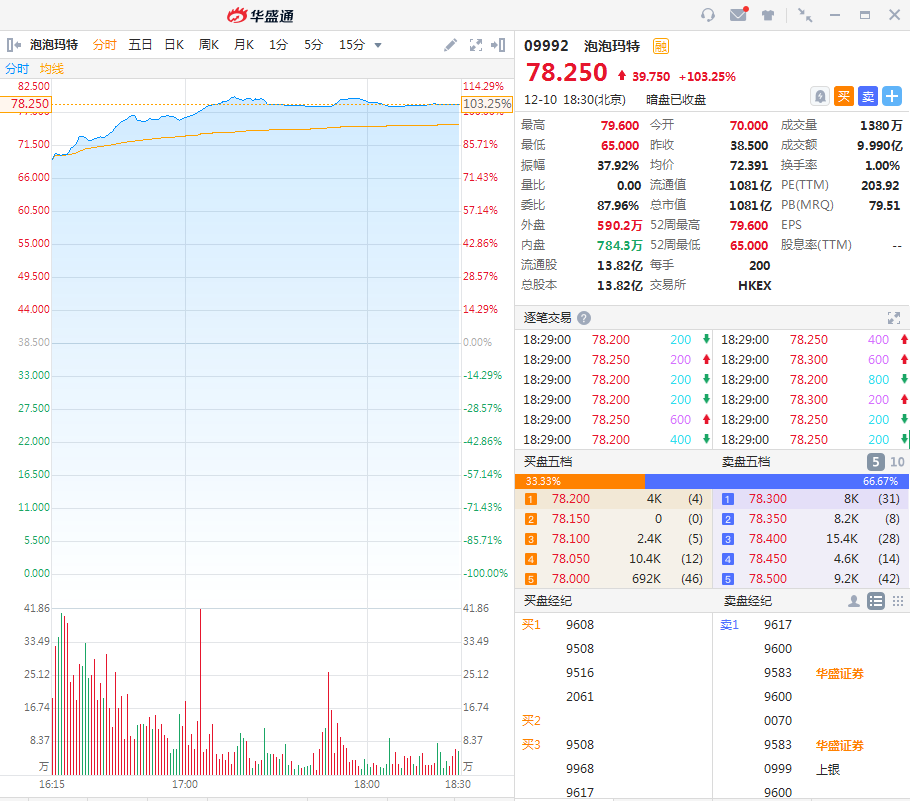Switch to 1分 chart tab
910x801 pixels.
(278, 45)
